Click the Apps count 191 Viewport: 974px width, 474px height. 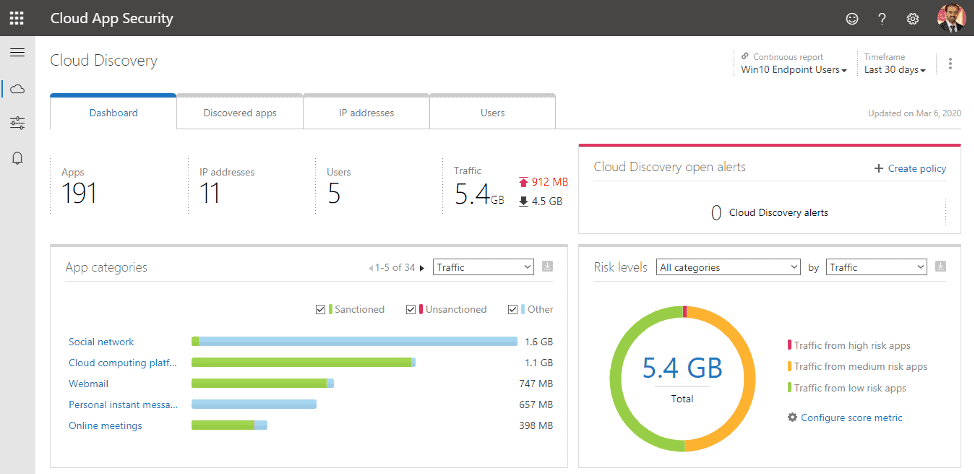coord(79,194)
